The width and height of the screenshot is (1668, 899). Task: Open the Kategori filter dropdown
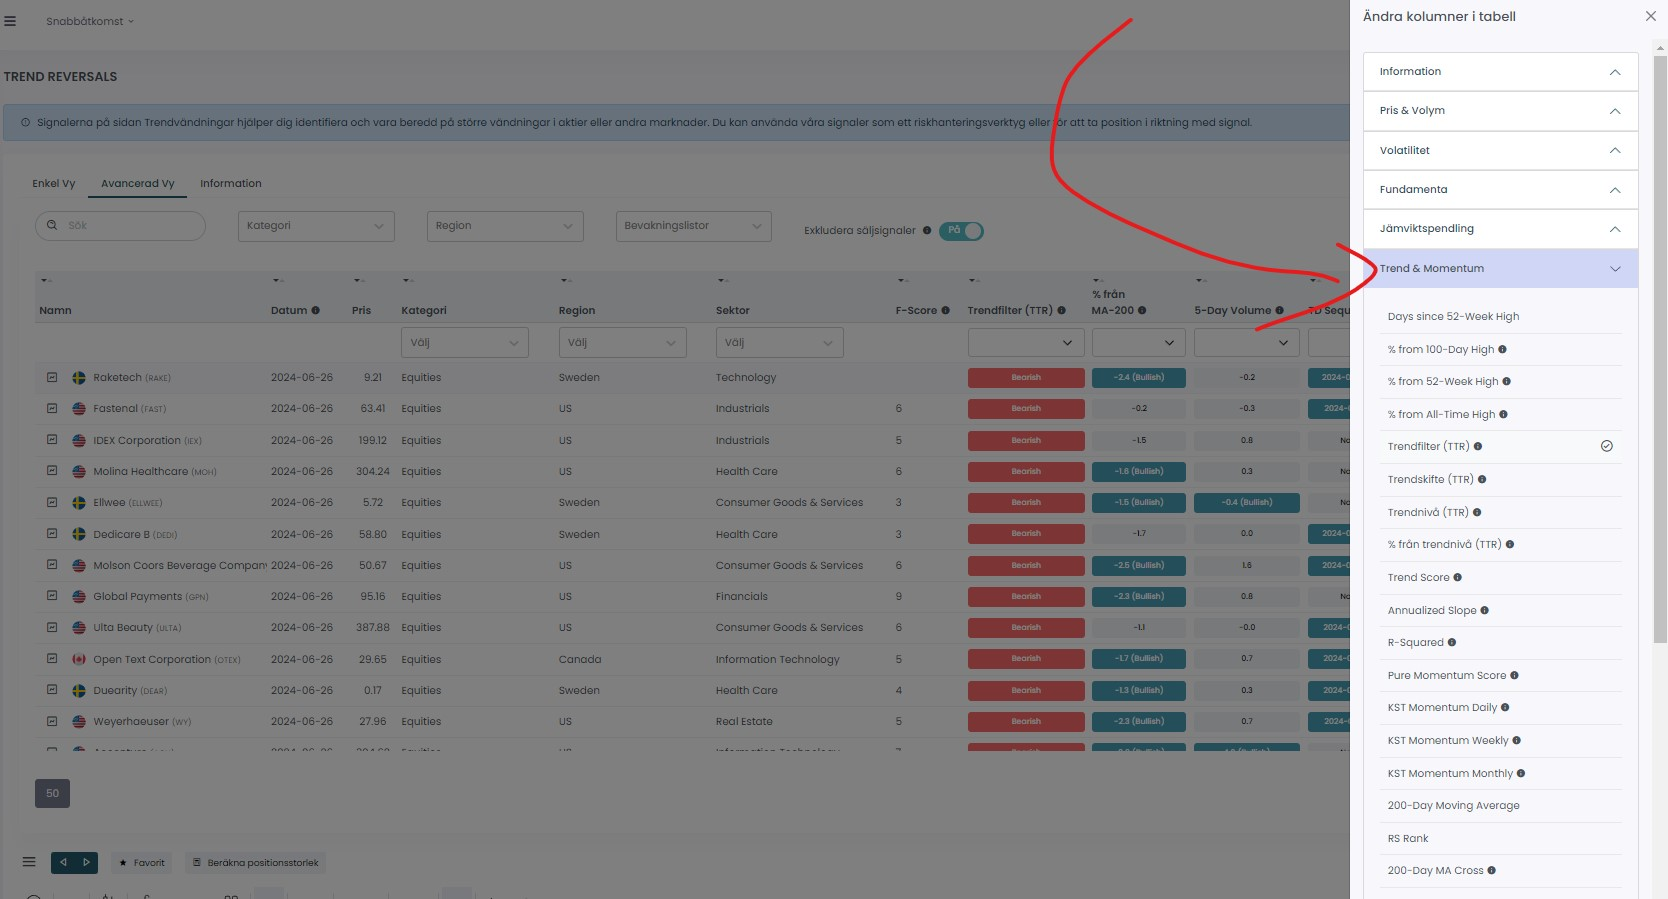(316, 226)
